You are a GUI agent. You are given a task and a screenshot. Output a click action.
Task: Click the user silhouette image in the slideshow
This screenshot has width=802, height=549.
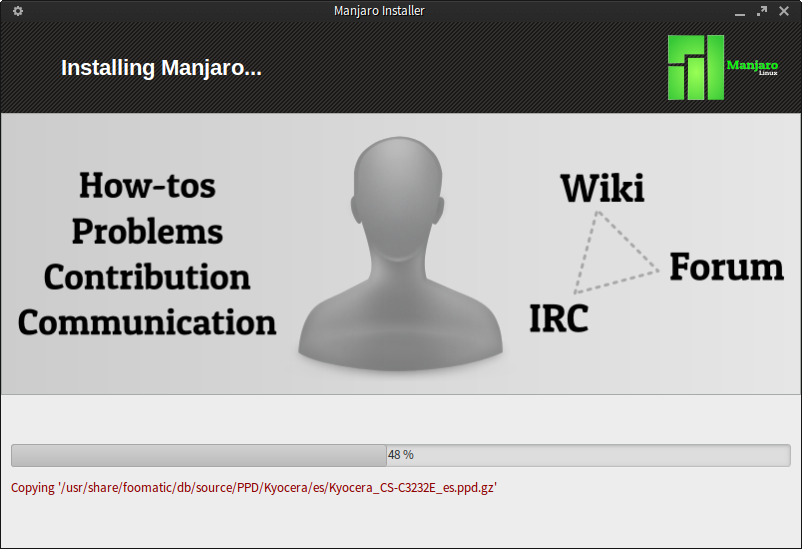(400, 253)
